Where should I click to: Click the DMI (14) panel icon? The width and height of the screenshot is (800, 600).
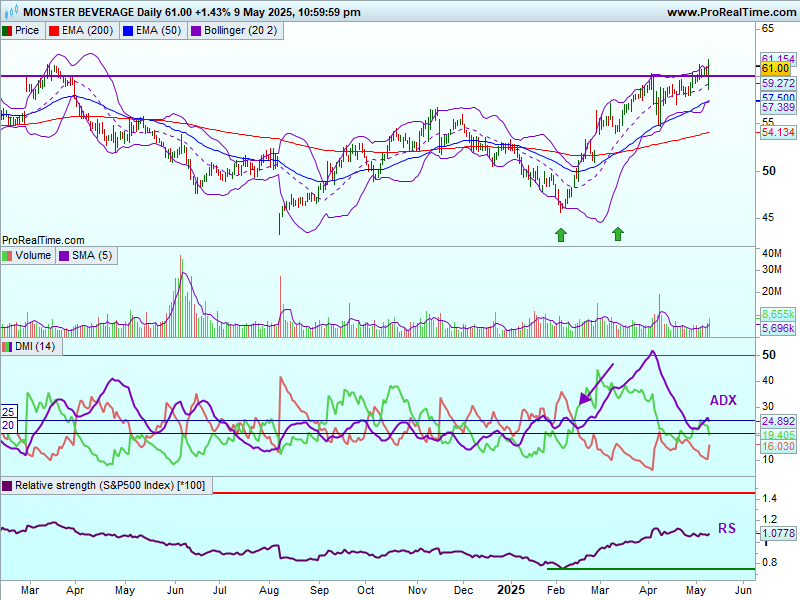pos(7,346)
